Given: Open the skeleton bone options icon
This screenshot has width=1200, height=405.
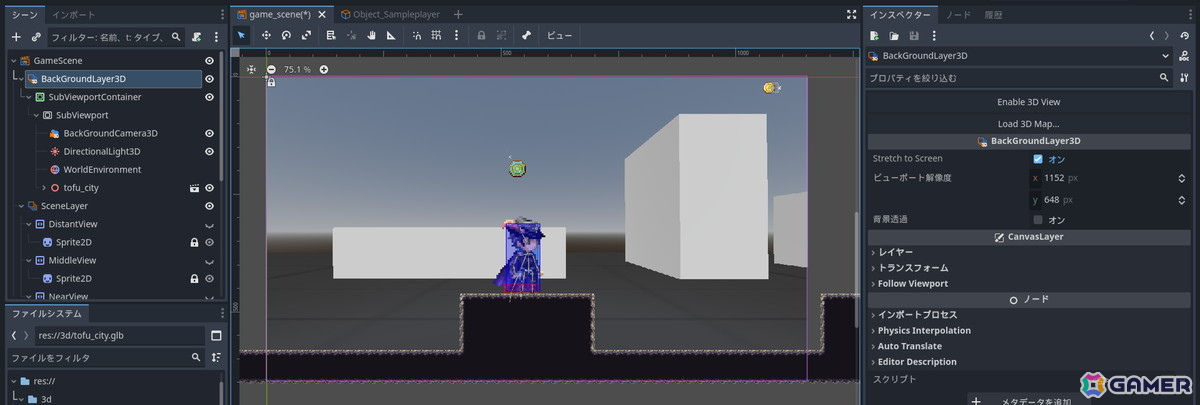Looking at the screenshot, I should click(526, 35).
